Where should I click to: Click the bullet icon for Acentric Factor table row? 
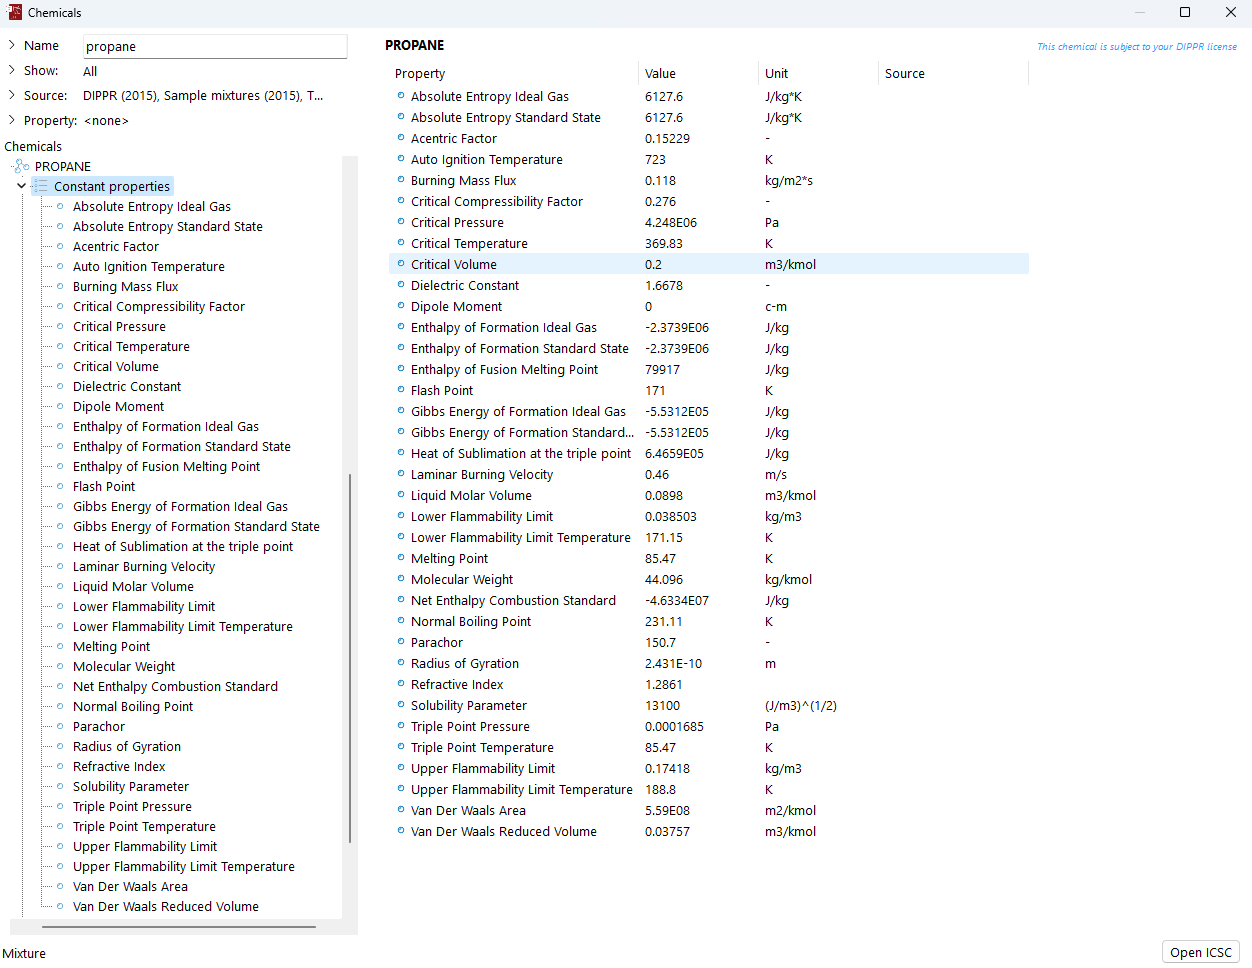(x=401, y=138)
